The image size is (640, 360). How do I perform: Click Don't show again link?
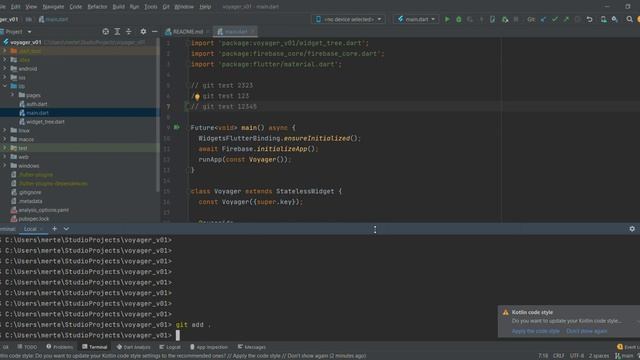click(x=587, y=331)
